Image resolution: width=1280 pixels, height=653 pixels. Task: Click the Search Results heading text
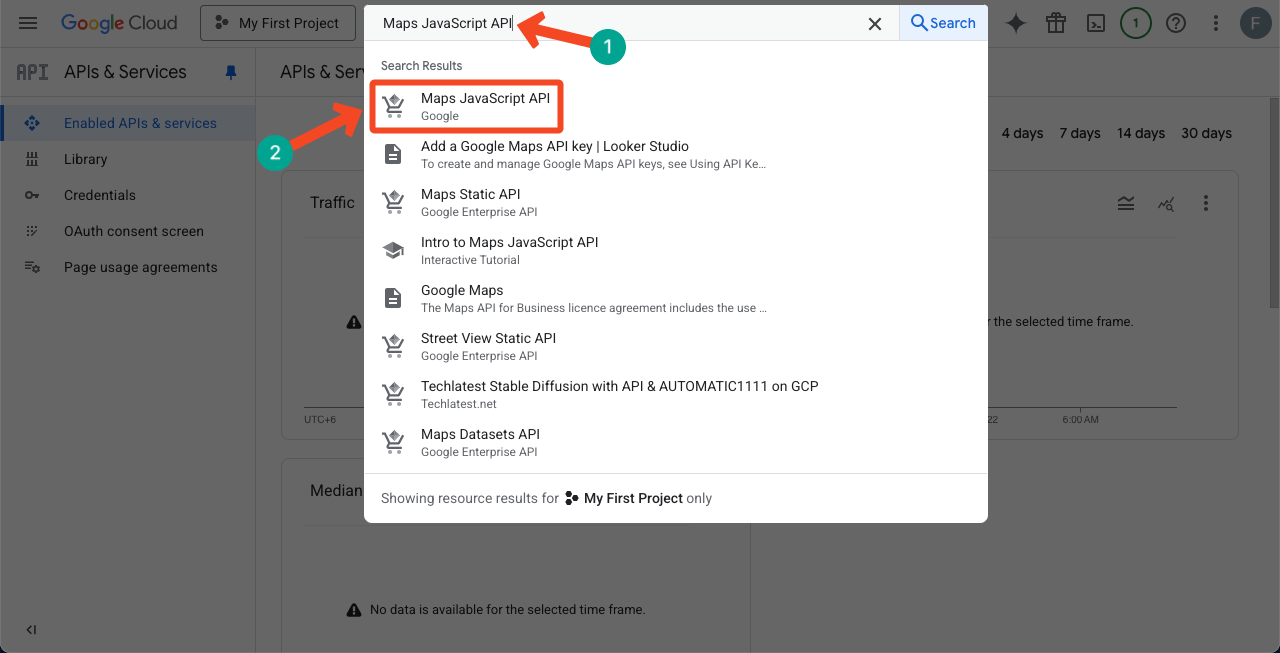point(421,65)
